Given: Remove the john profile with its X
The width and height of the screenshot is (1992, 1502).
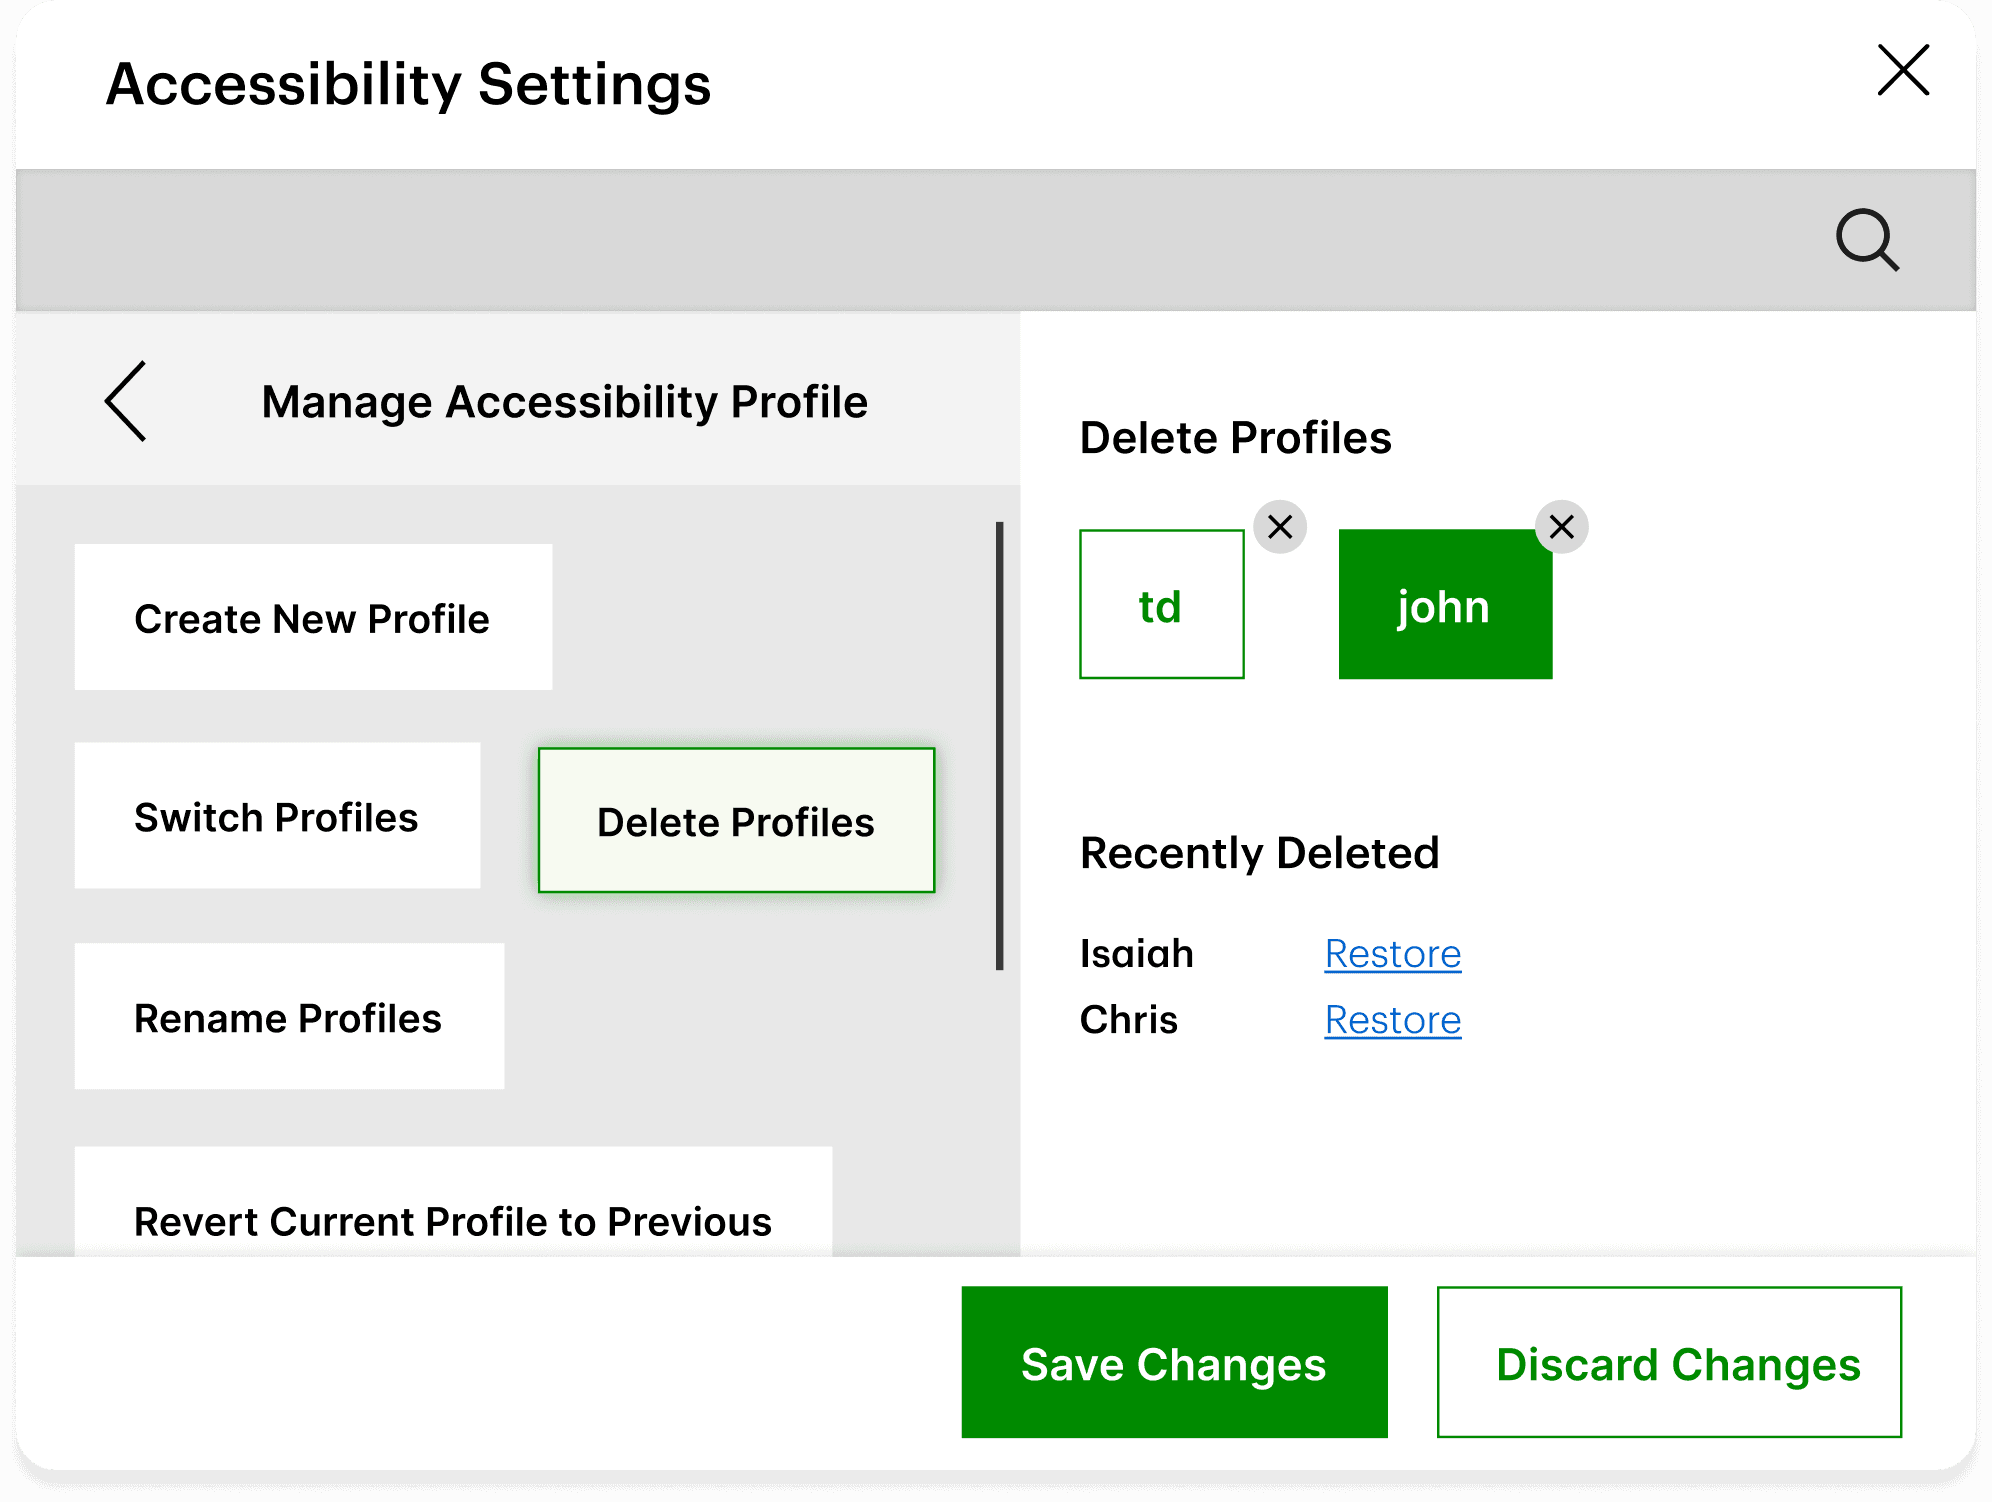Looking at the screenshot, I should (x=1561, y=527).
